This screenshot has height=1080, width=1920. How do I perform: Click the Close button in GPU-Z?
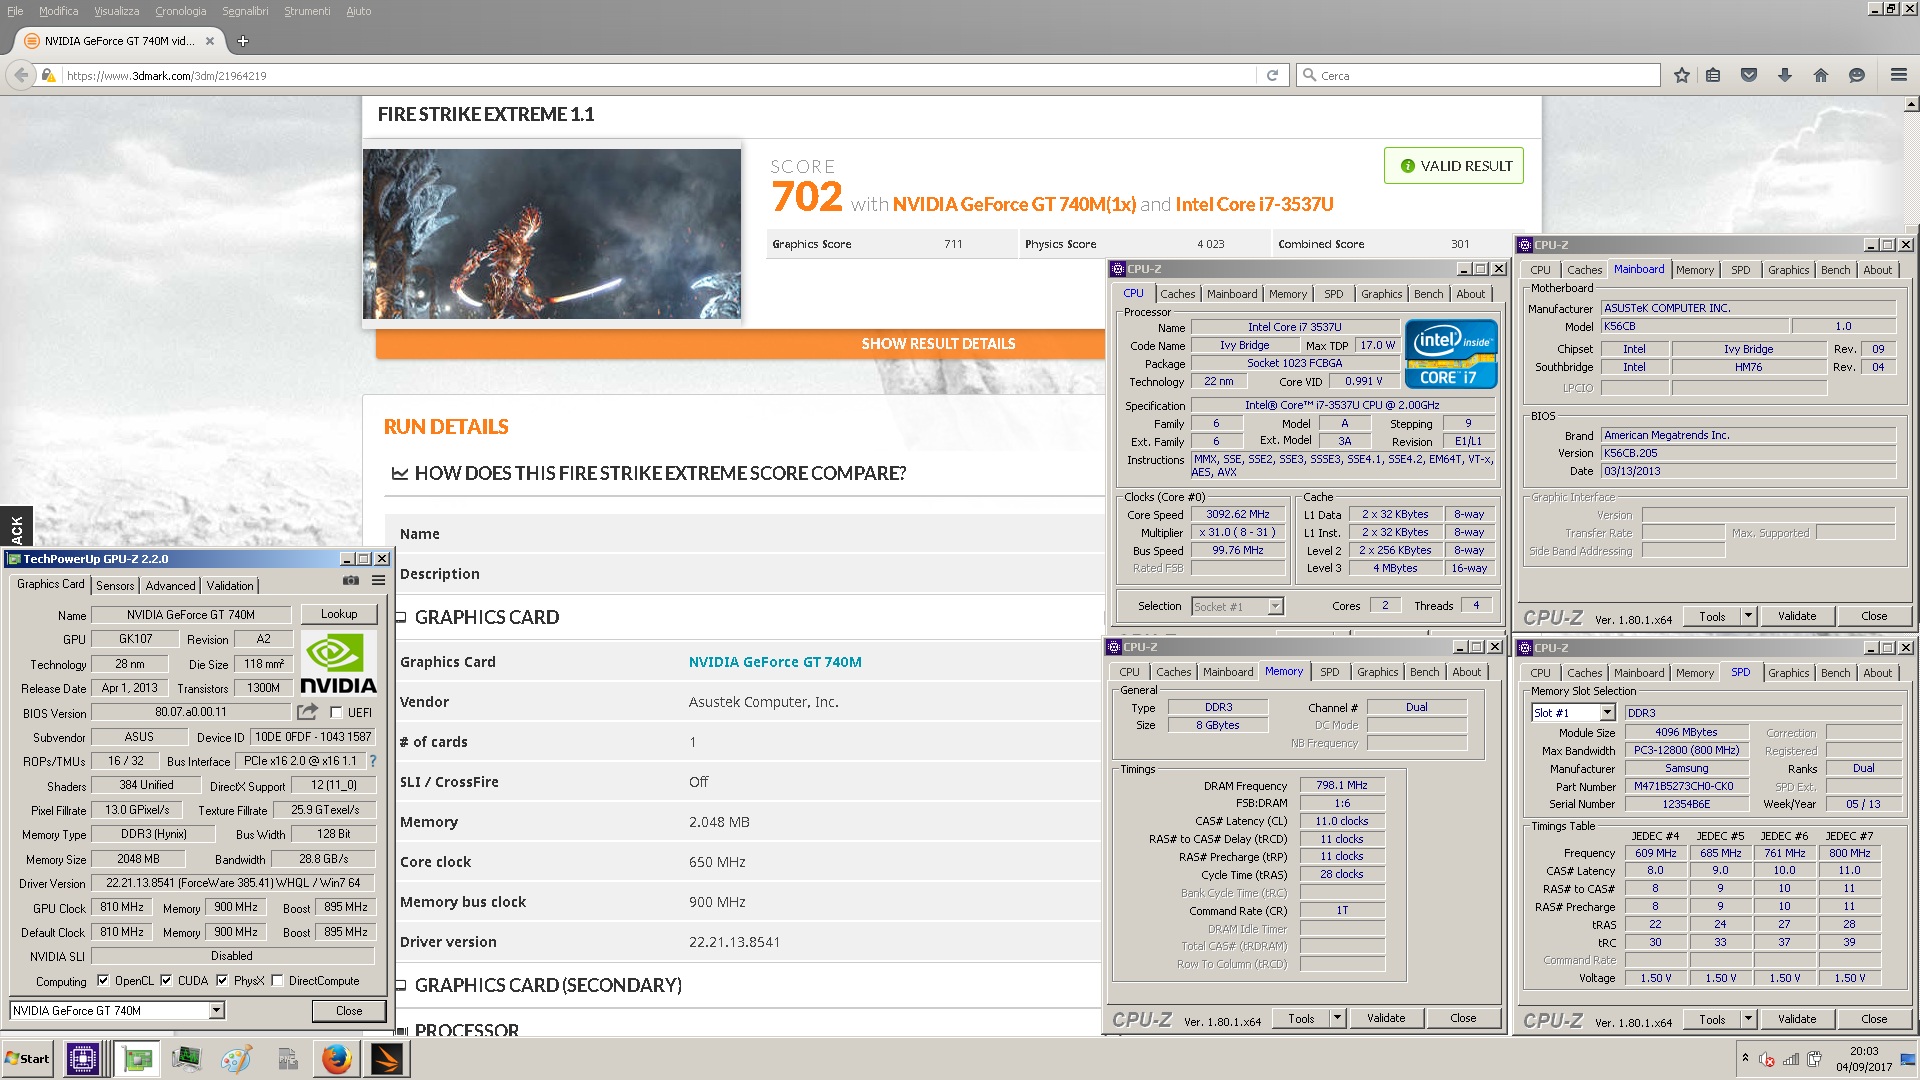(349, 1011)
